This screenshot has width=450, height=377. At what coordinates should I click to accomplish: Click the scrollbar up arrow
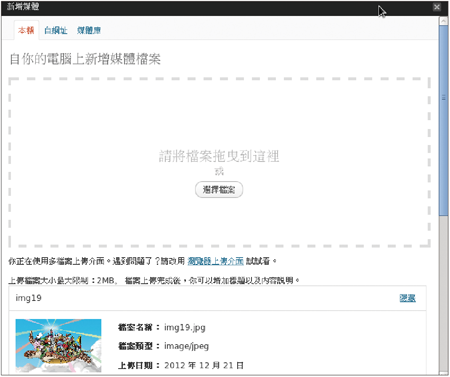pyautogui.click(x=443, y=21)
